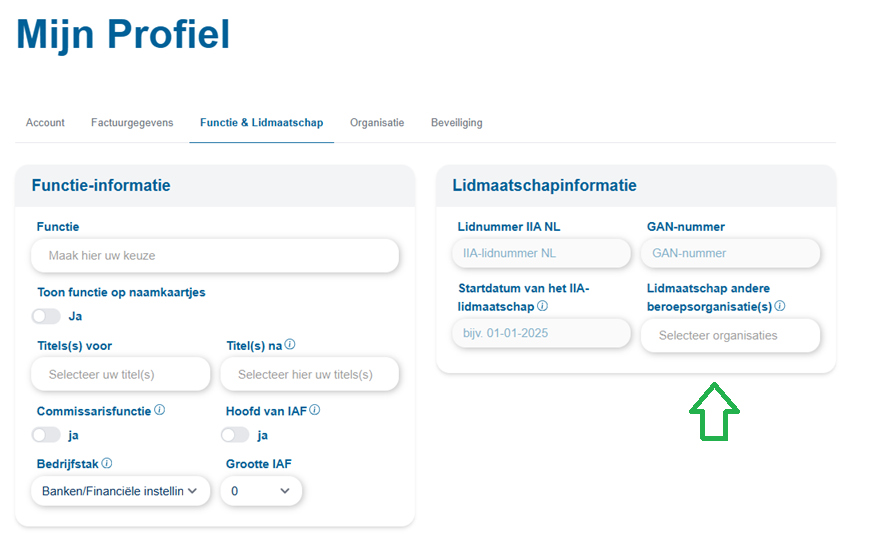The height and width of the screenshot is (548, 871).
Task: Switch on Hoofd van IAF toggle
Action: (x=235, y=435)
